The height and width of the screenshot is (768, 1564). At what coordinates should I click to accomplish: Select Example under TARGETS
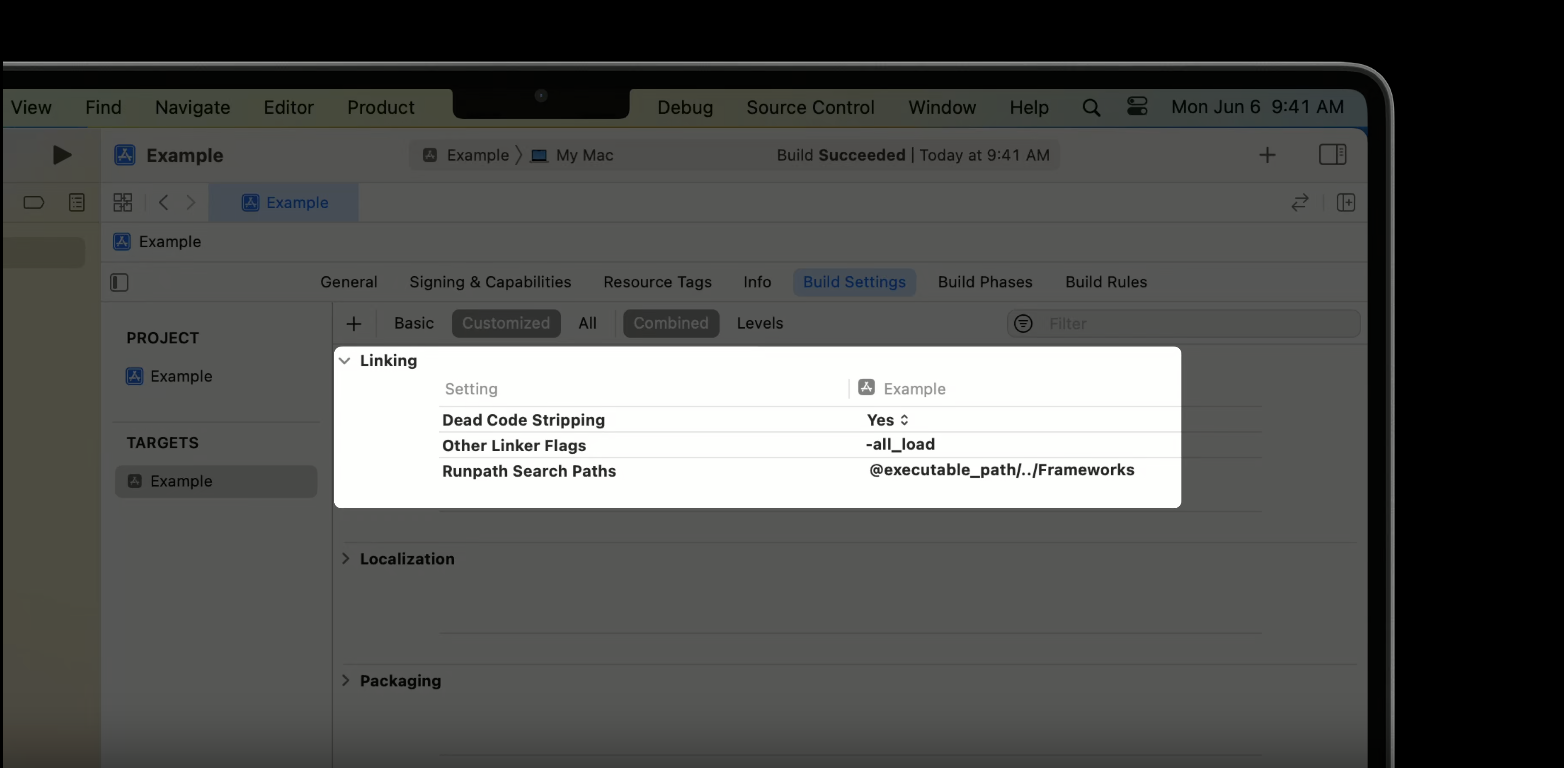pos(215,481)
